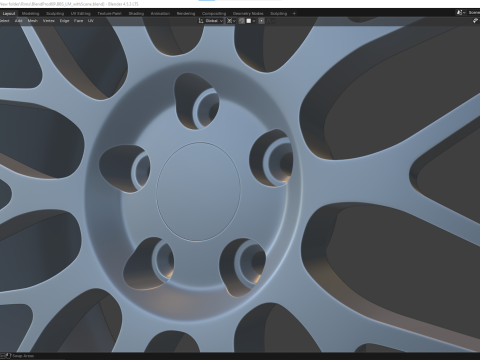Click the circular center cap of the wheel
Viewport: 480px width, 360px height.
[198, 191]
